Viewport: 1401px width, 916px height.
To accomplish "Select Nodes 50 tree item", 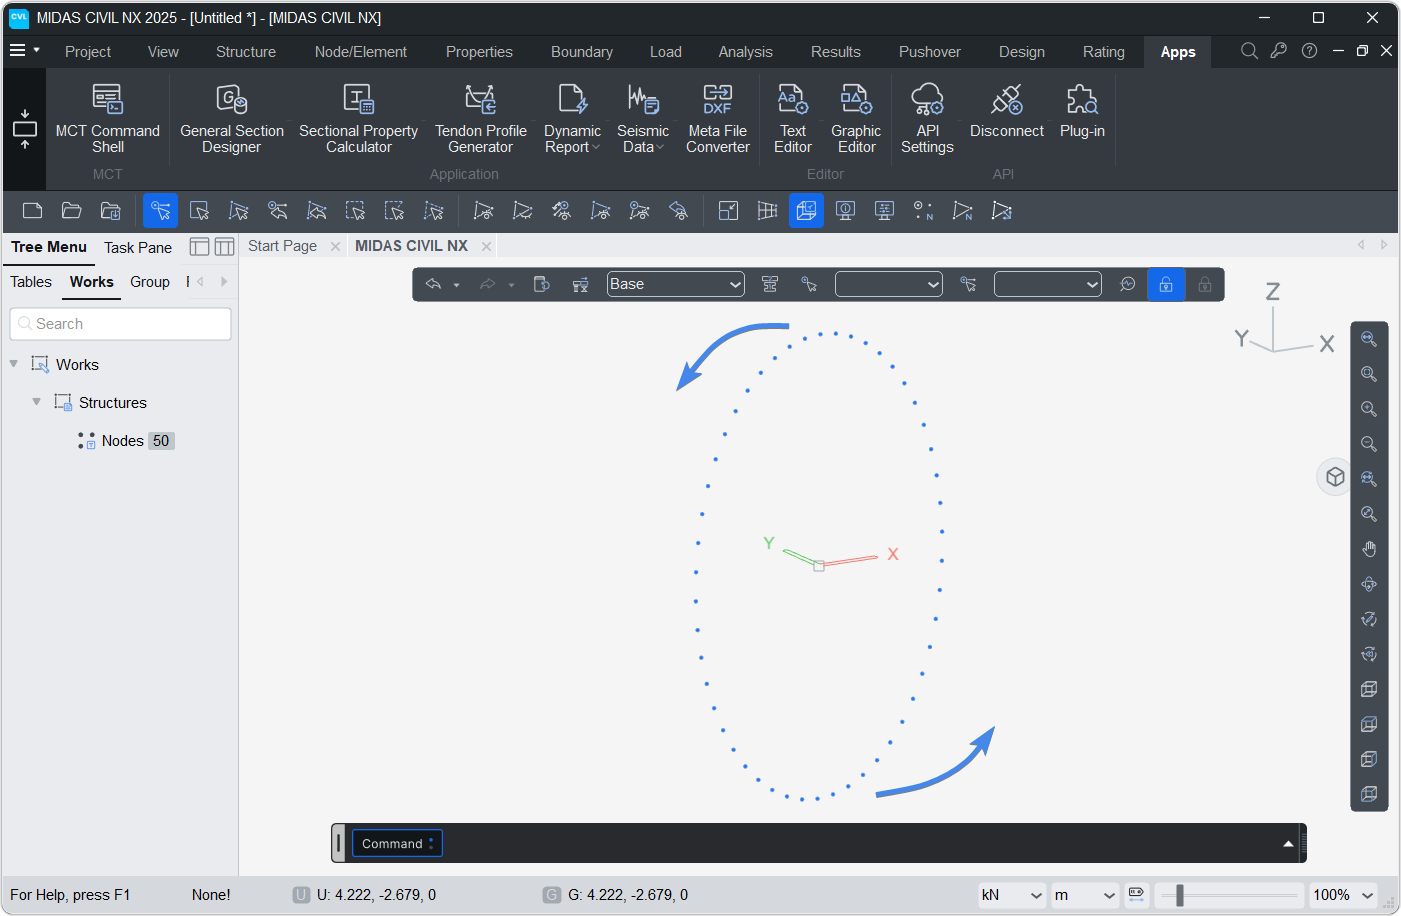I will point(126,441).
